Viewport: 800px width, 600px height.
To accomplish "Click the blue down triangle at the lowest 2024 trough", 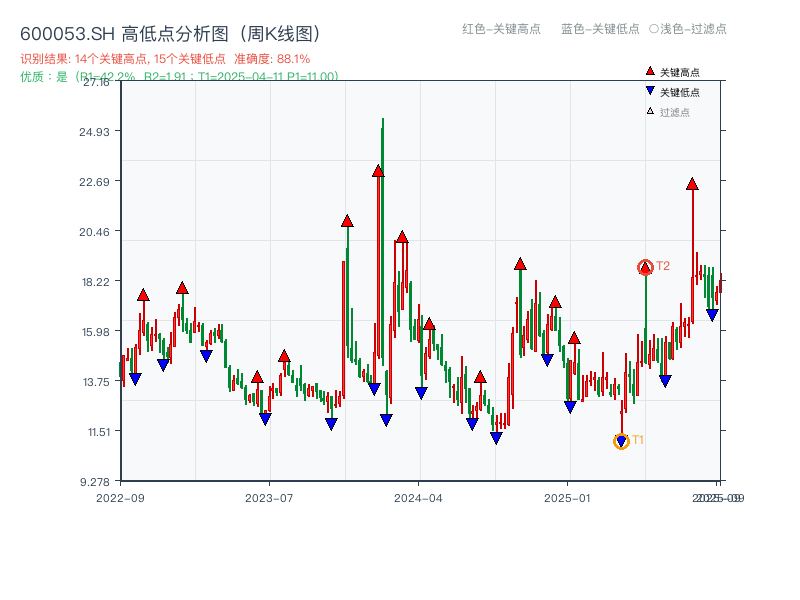I will (x=495, y=435).
